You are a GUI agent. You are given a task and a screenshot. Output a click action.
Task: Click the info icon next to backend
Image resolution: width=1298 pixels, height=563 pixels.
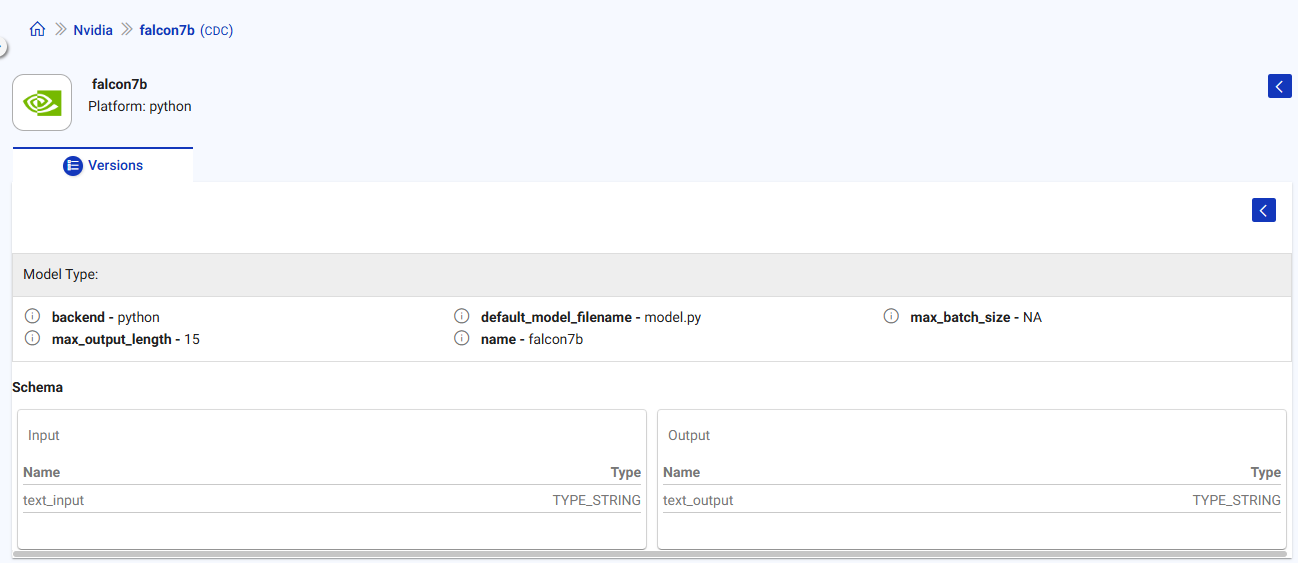tap(32, 317)
